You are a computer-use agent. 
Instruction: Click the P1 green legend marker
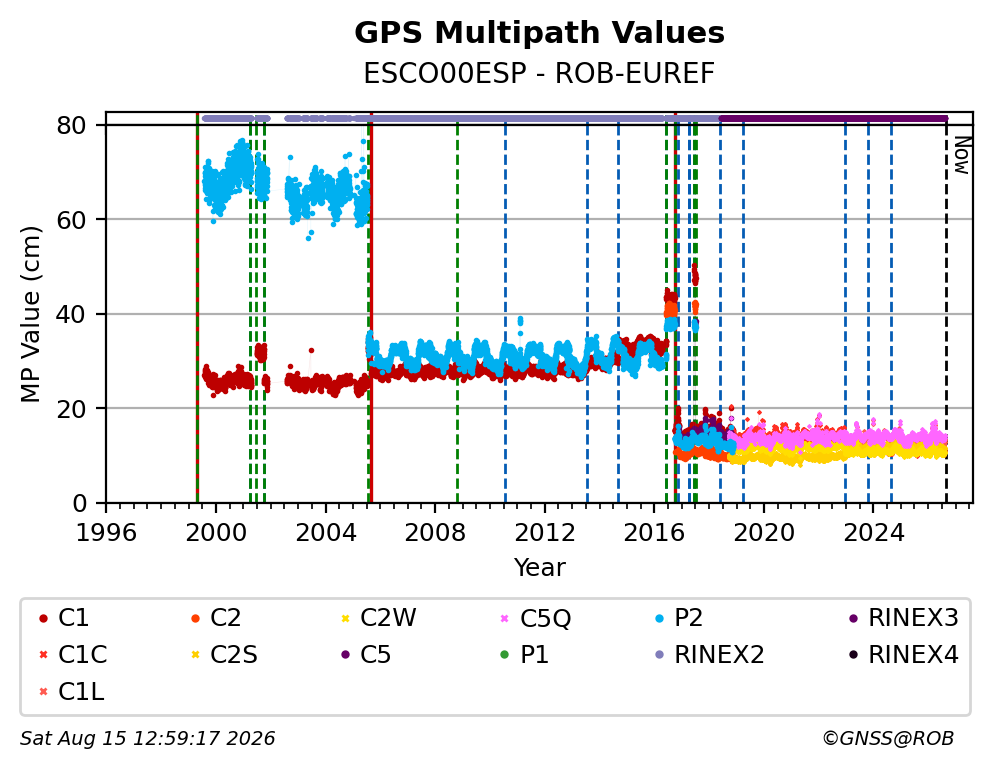pos(504,655)
